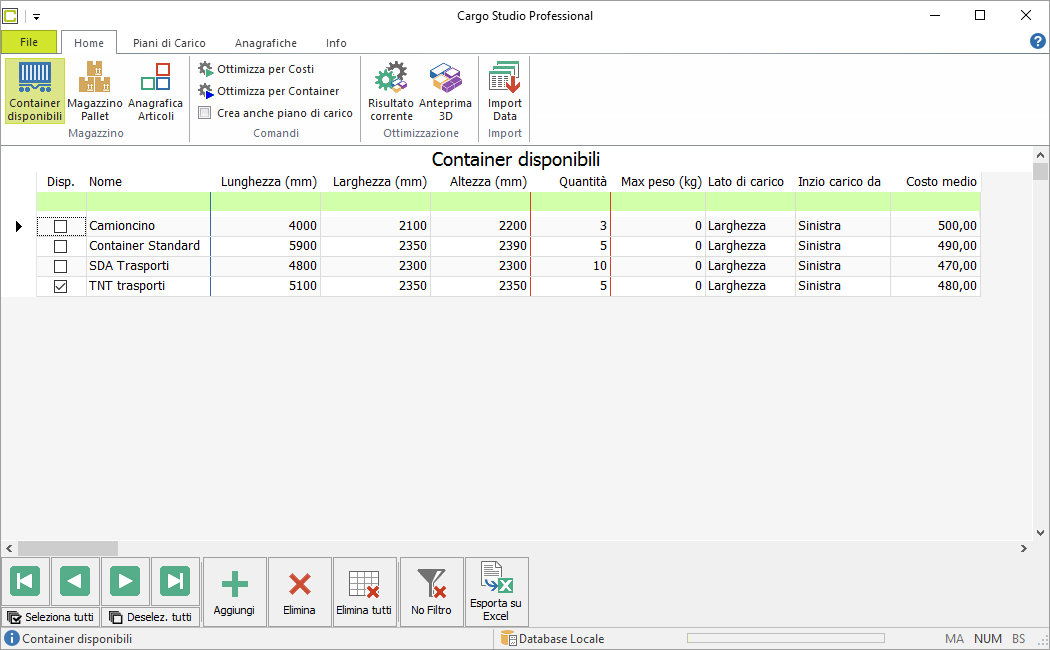
Task: Click the Aggiungi button
Action: (x=234, y=592)
